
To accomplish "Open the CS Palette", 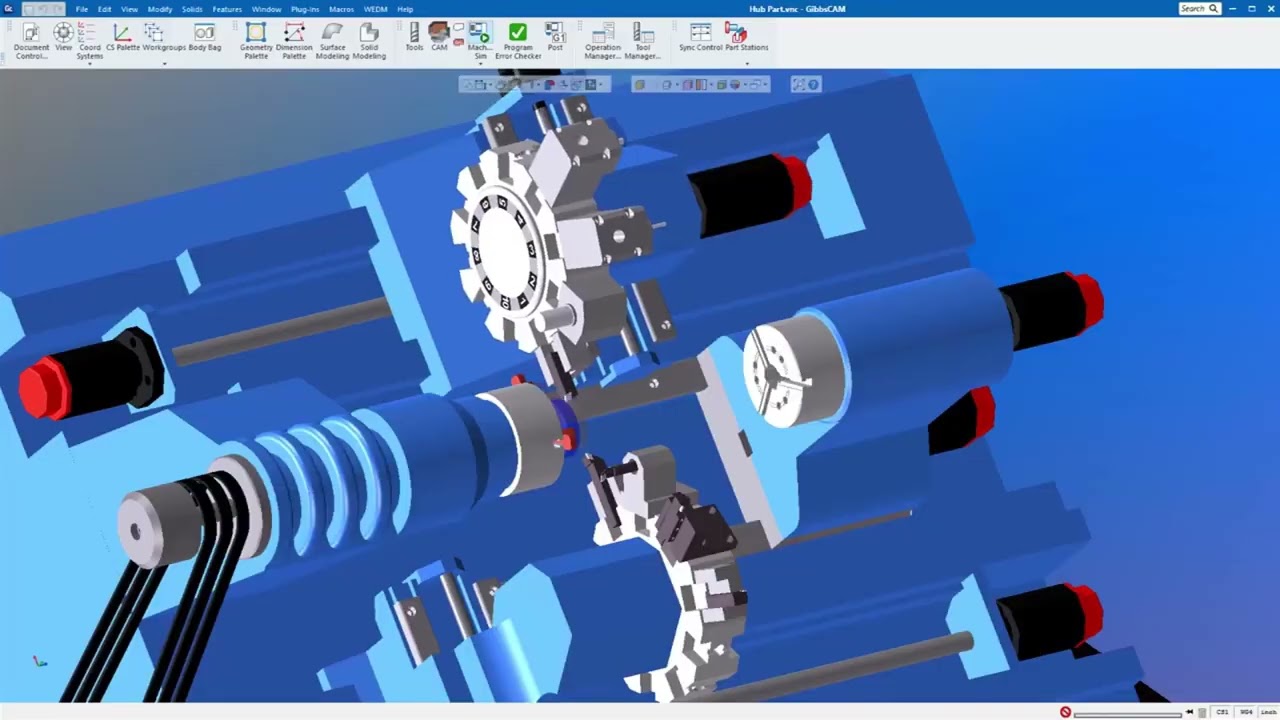I will coord(123,38).
